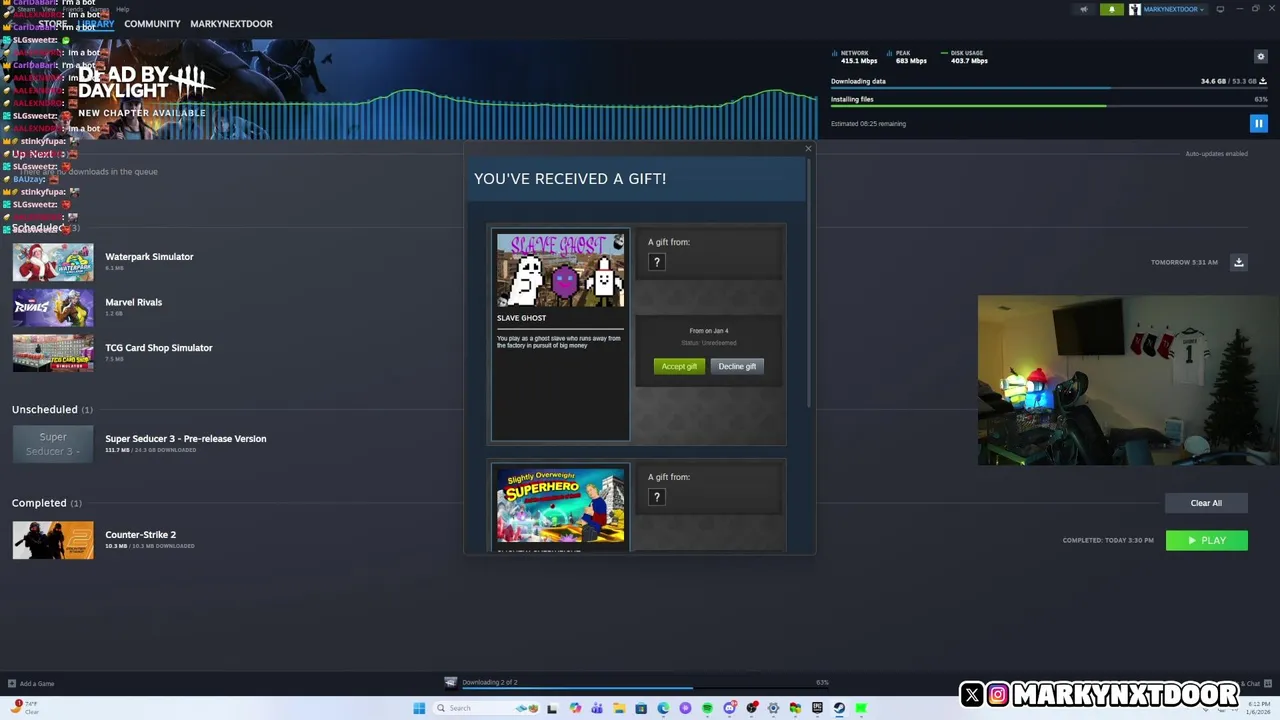Clear all completed downloads
This screenshot has width=1280, height=720.
[1206, 503]
